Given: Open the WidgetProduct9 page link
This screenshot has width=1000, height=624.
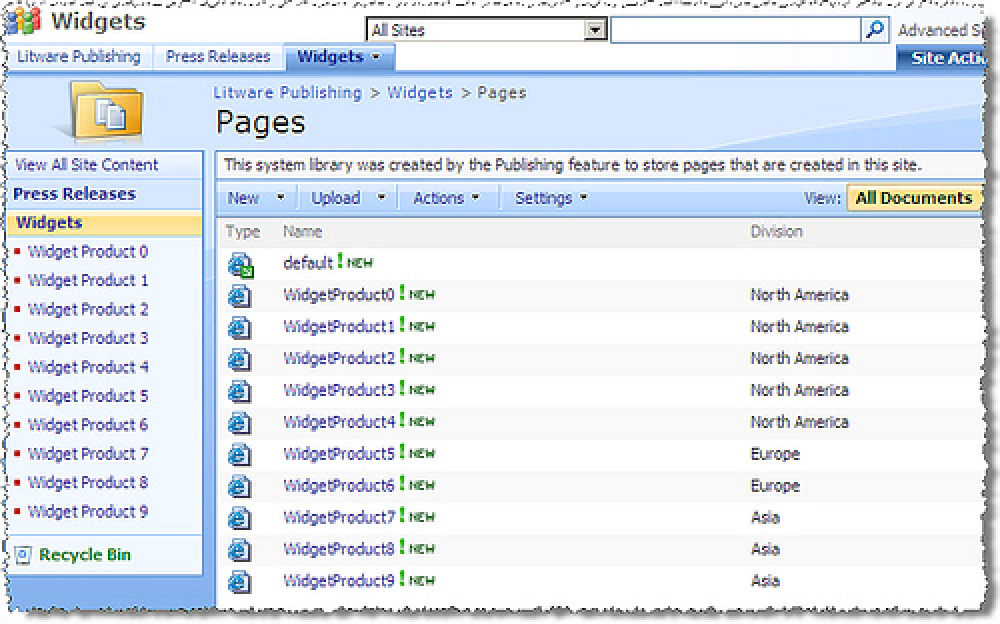Looking at the screenshot, I should pos(339,581).
